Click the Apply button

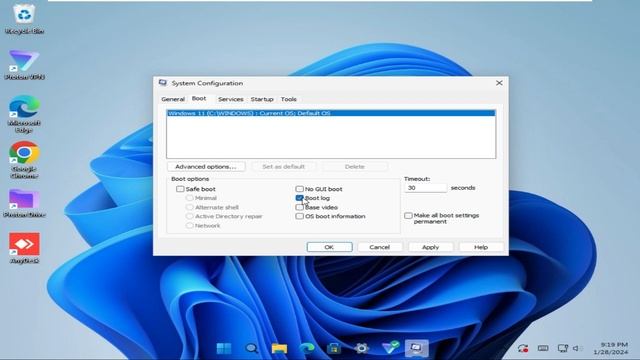click(x=430, y=247)
